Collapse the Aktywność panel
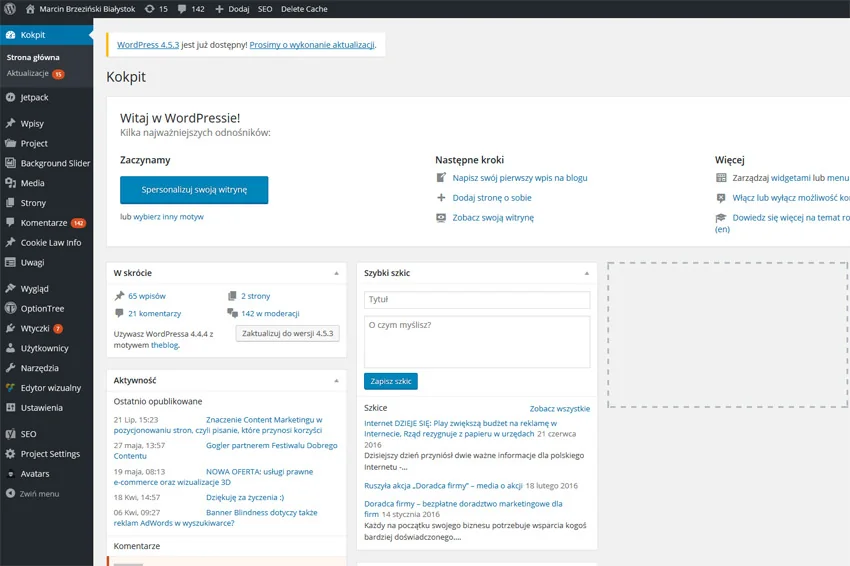Image resolution: width=850 pixels, height=566 pixels. 336,381
